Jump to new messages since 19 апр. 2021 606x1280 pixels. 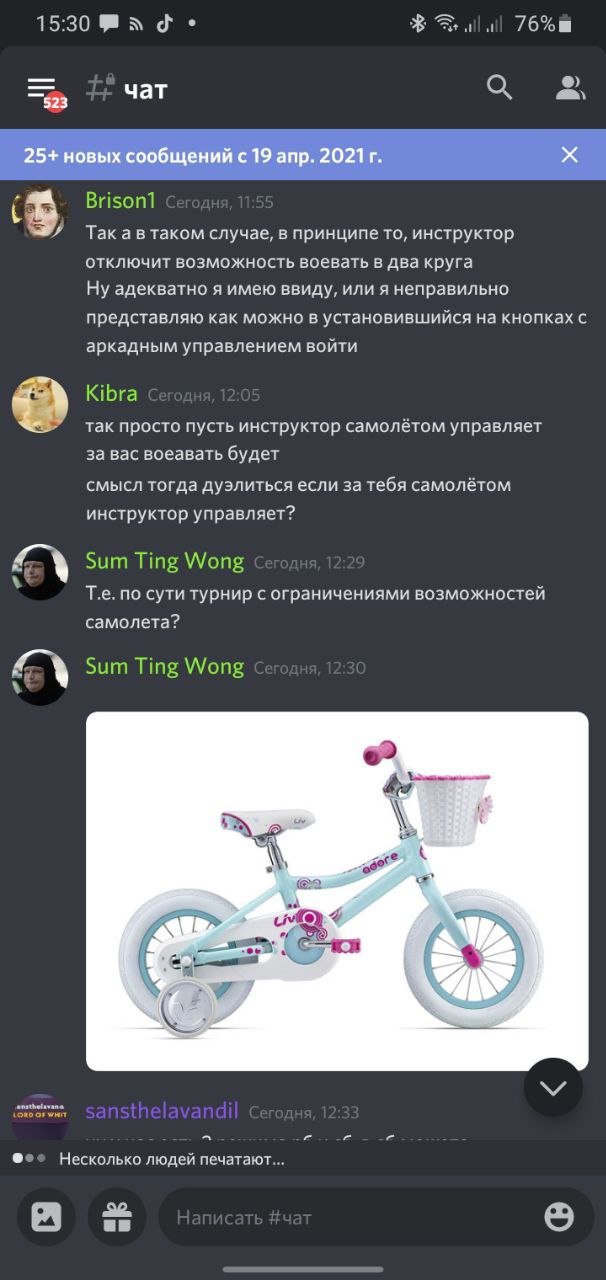tap(203, 156)
